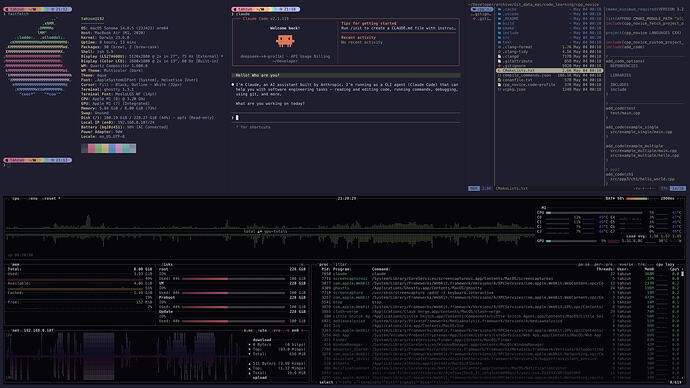Select the .clangd file icon
Screen dimensions: 690x388
coord(499,56)
